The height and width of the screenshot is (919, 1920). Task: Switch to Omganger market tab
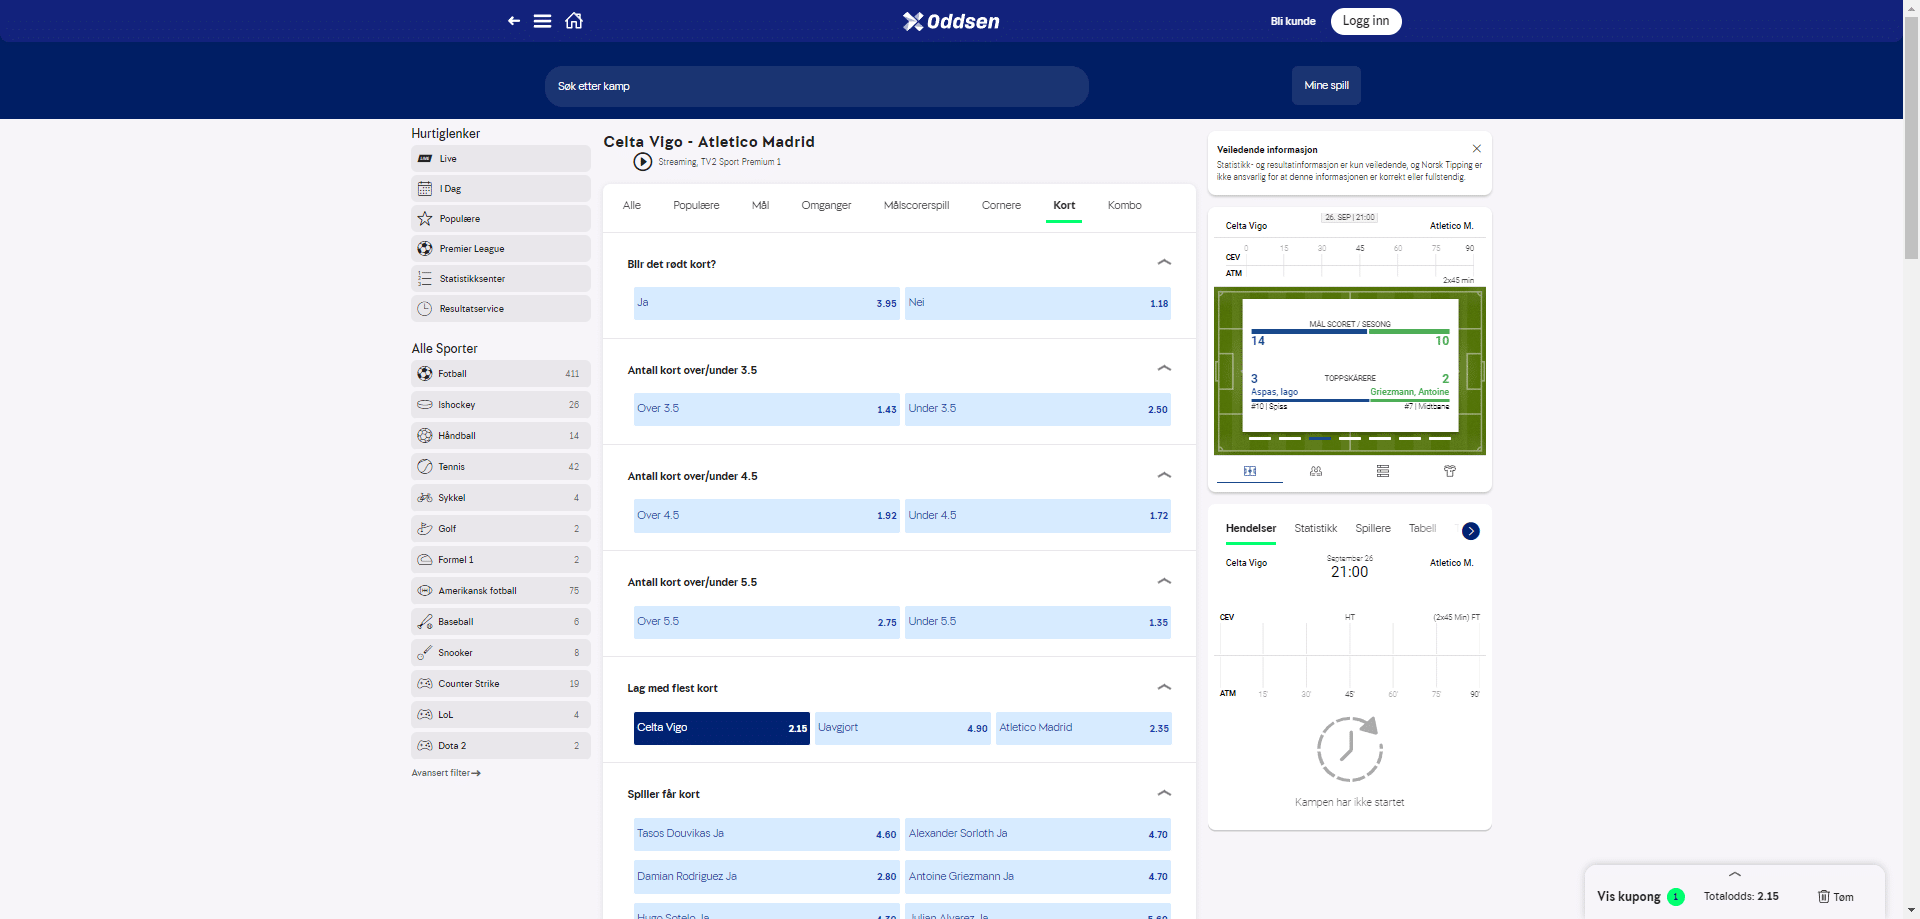pos(826,205)
